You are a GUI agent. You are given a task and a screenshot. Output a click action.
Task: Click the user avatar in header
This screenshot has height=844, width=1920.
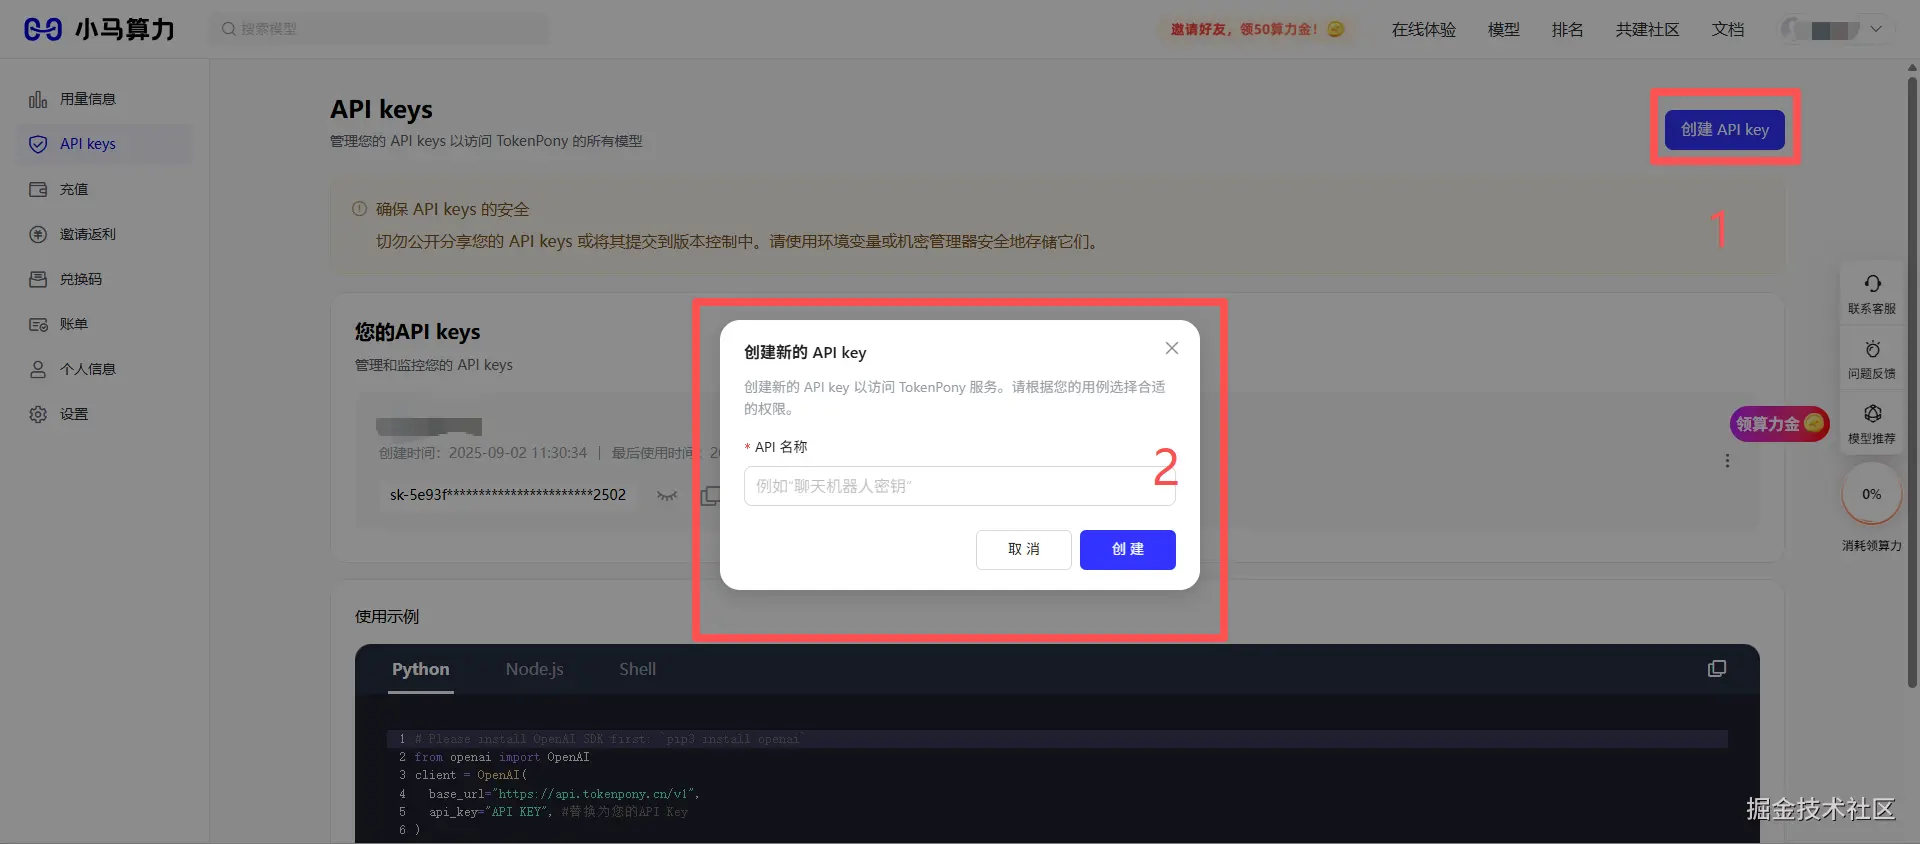(x=1793, y=30)
